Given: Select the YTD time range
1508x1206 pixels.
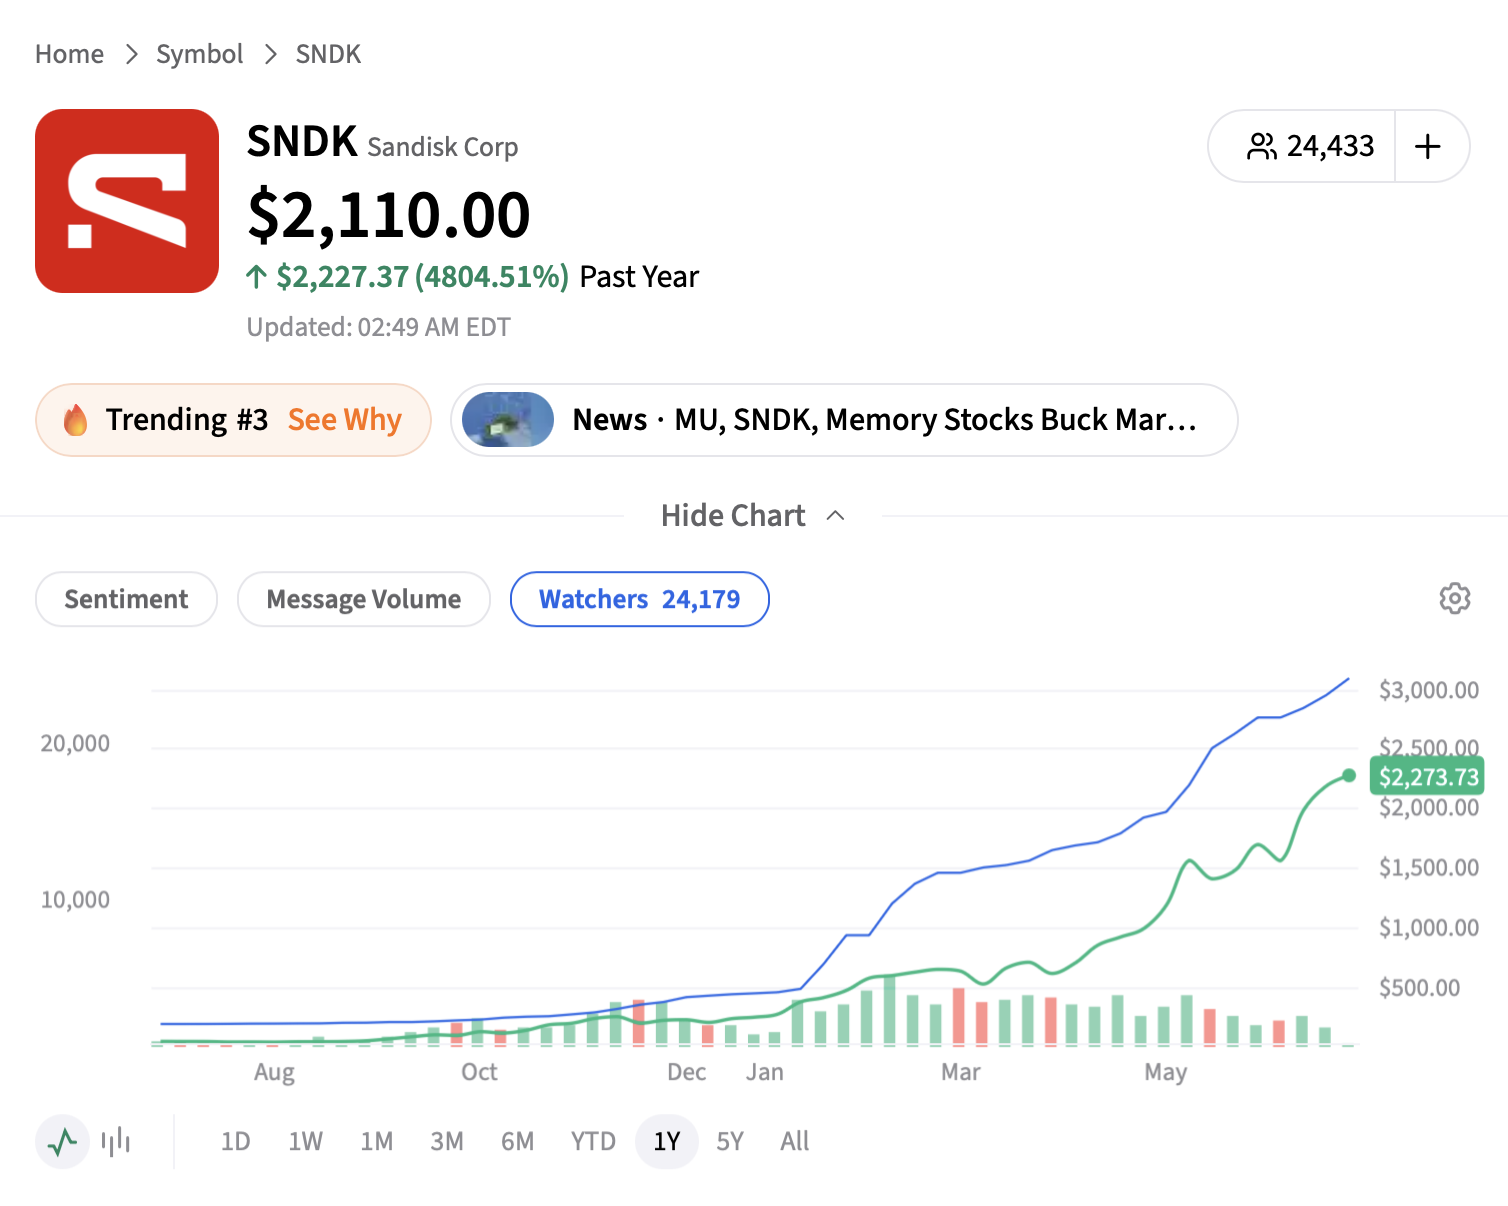Looking at the screenshot, I should [593, 1141].
